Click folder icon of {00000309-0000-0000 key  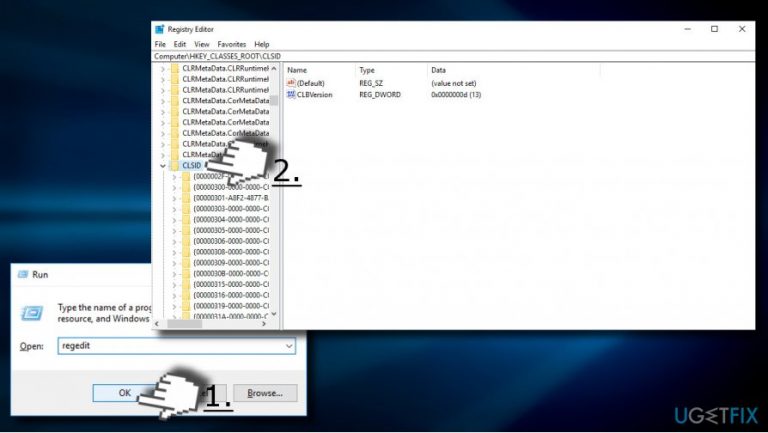(186, 263)
